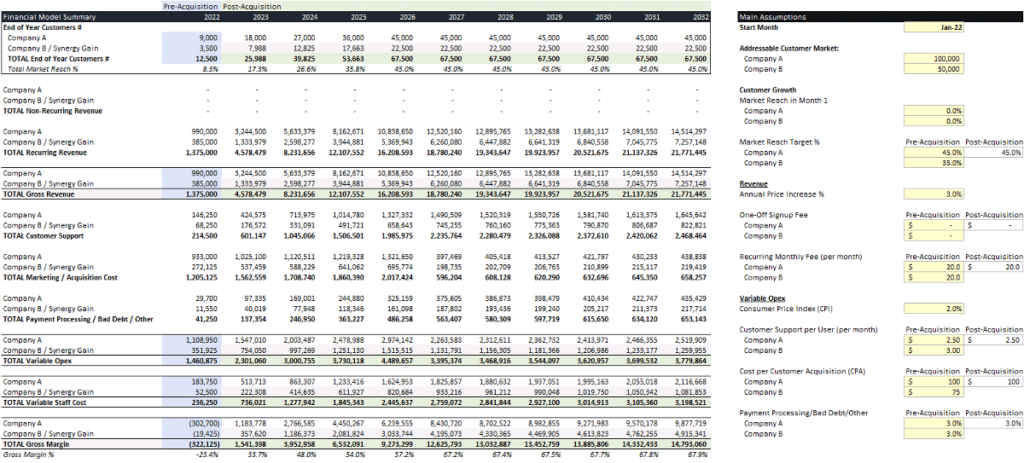Select TOTAL Non-Recurring Revenue row label
This screenshot has height=463, width=1024.
53,110
